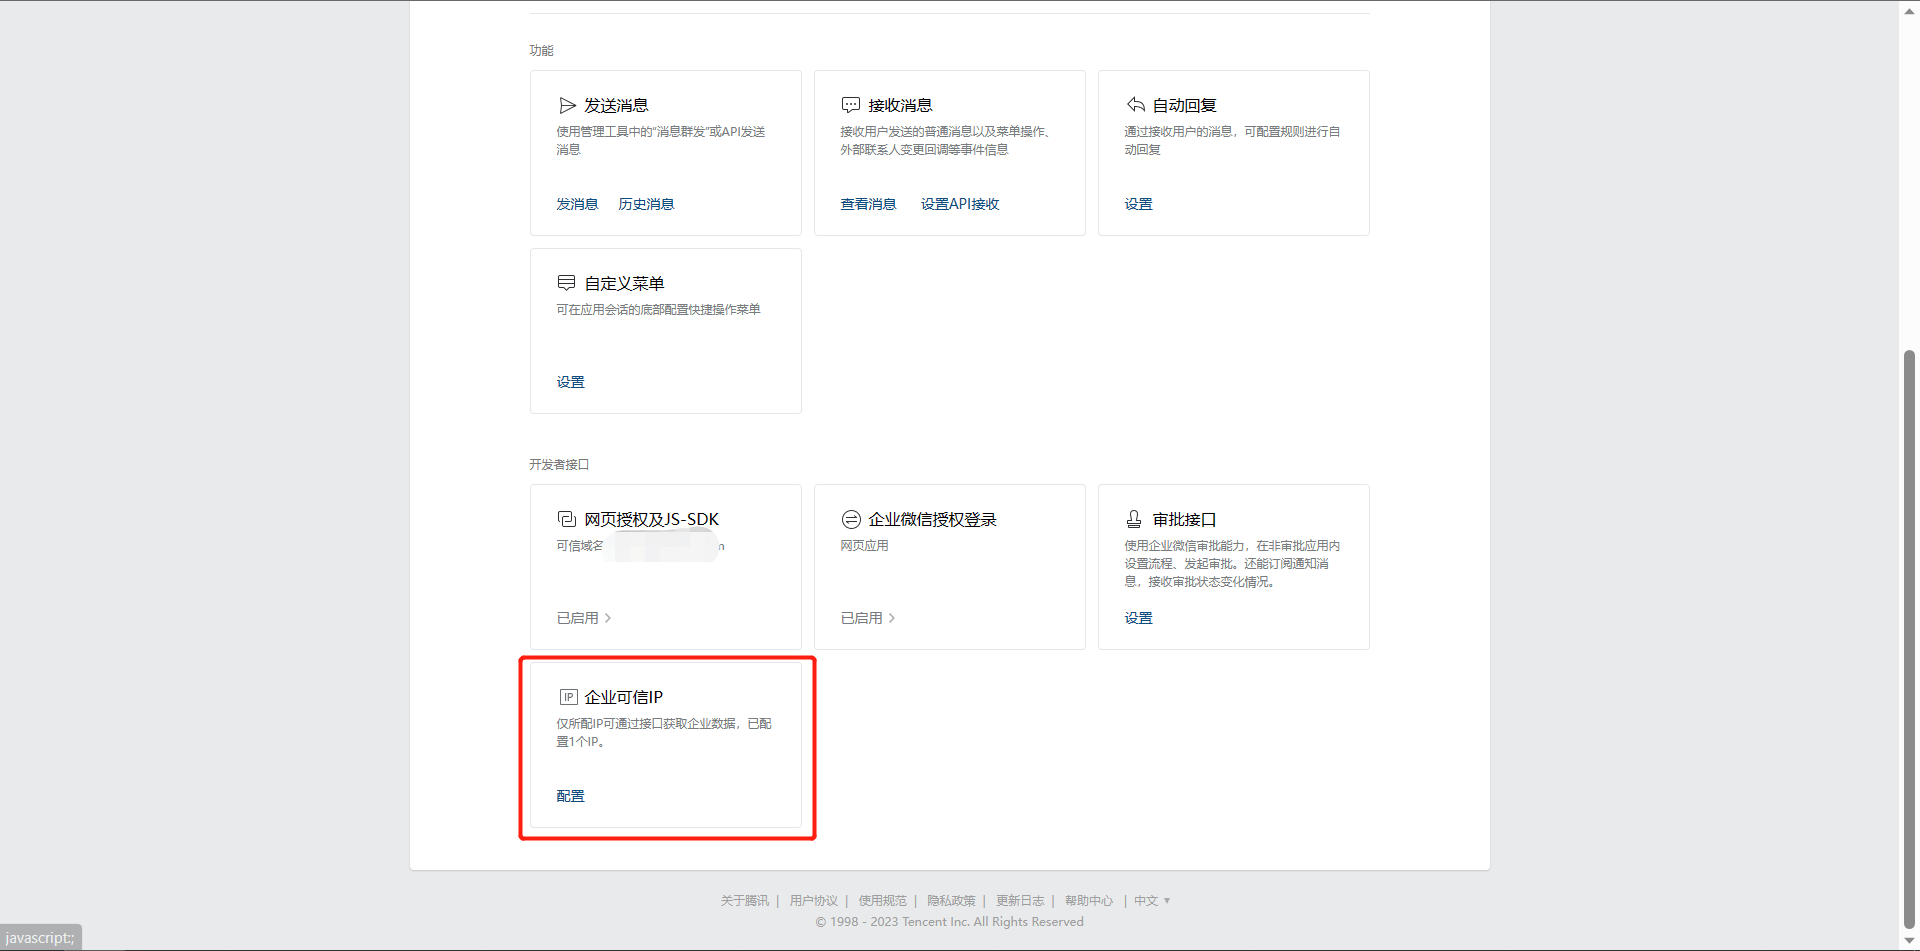Click the 自动回复 reply arrow icon
The image size is (1920, 951).
point(1135,105)
